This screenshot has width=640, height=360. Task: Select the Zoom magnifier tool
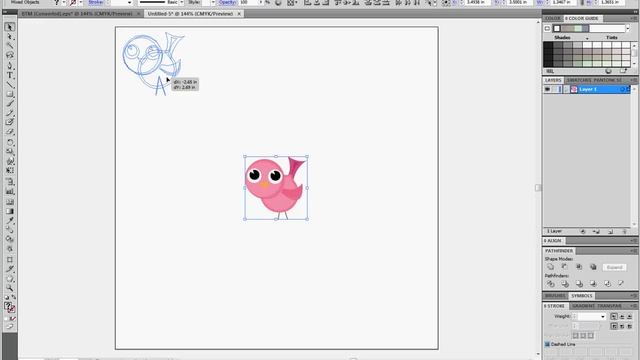click(10, 288)
